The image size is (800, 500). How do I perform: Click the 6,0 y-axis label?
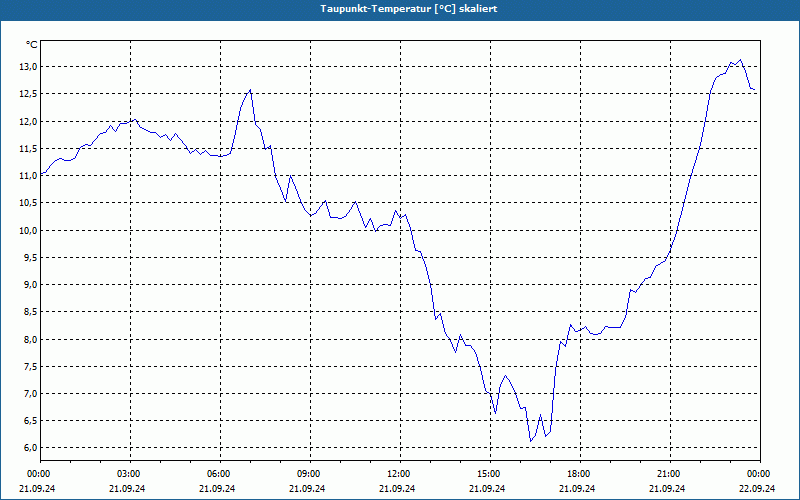30,448
